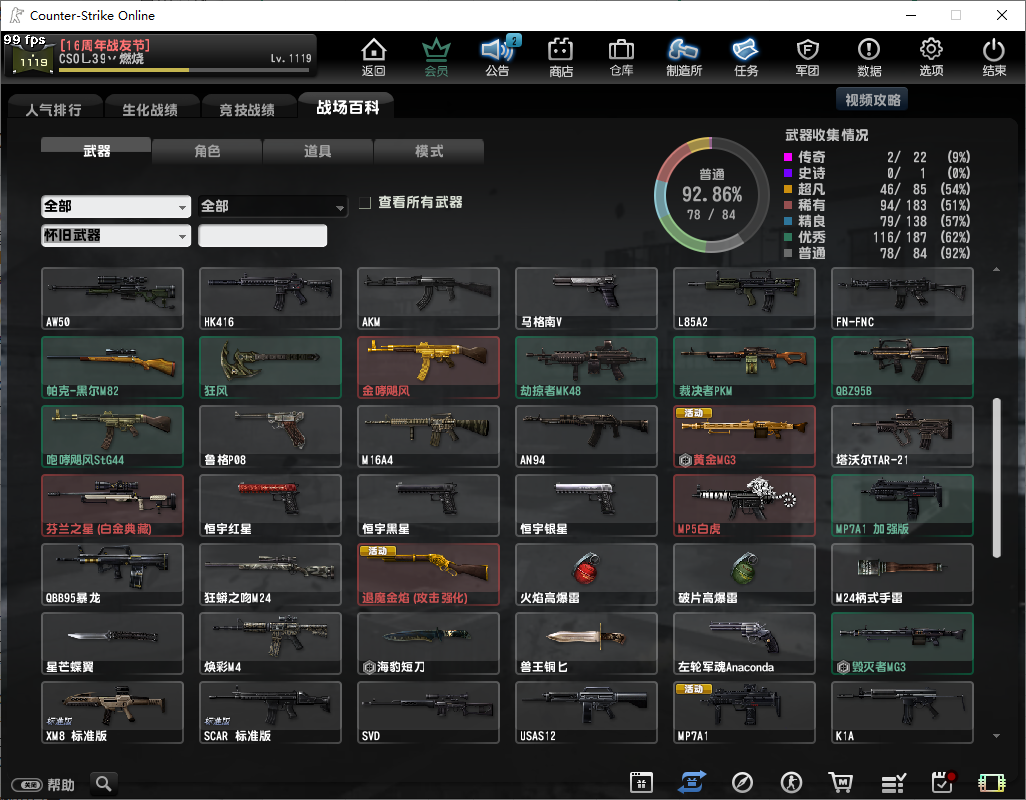Open the 制造所 crafting icon
Screen dimensions: 1026x800
point(684,57)
